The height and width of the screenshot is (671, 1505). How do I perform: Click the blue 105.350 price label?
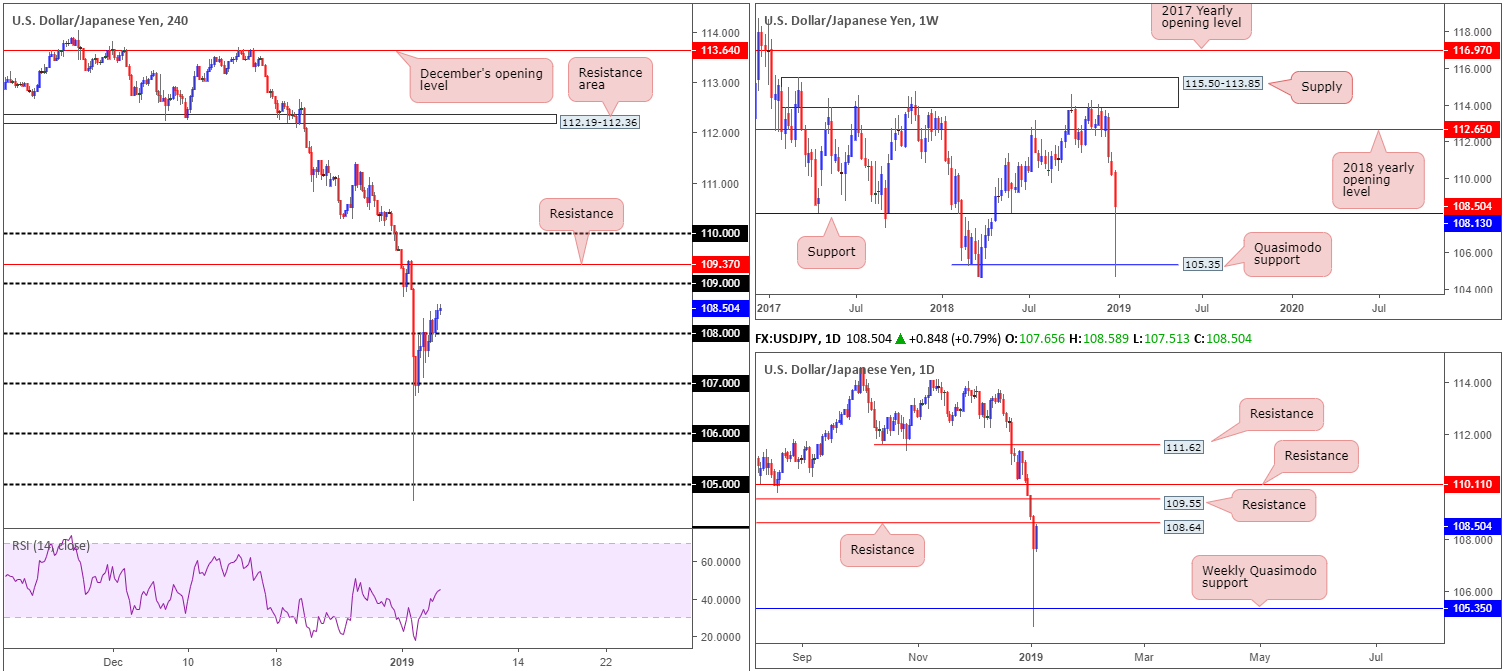pos(1474,607)
